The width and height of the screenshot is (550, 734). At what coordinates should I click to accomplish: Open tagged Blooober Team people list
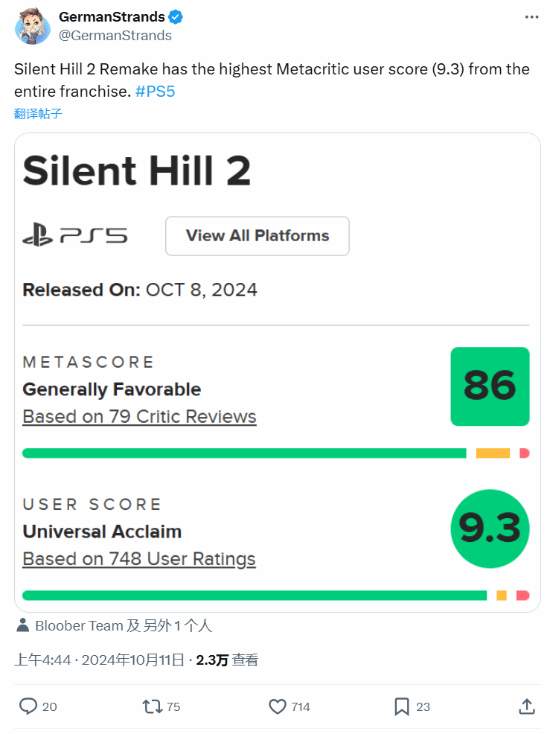(124, 625)
